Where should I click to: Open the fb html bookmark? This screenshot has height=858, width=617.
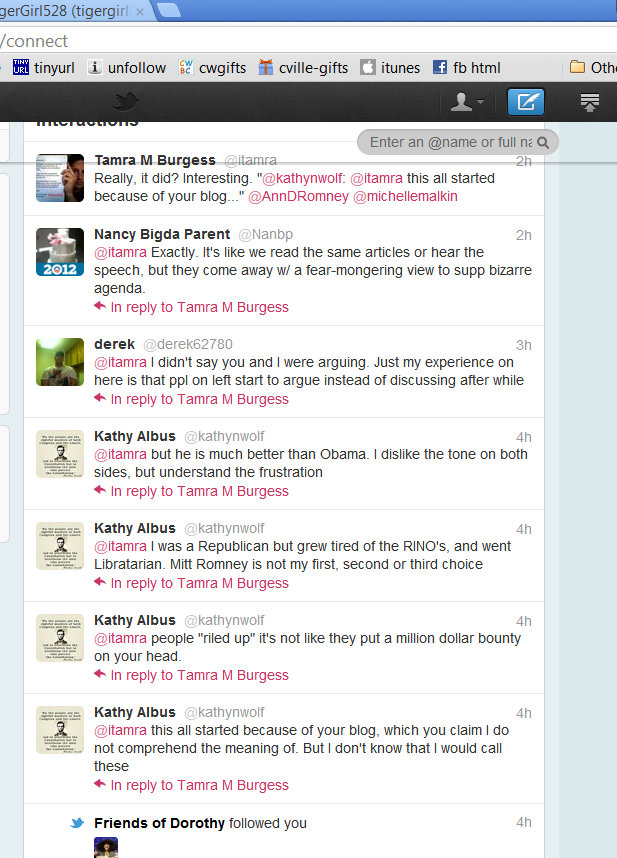pos(467,68)
